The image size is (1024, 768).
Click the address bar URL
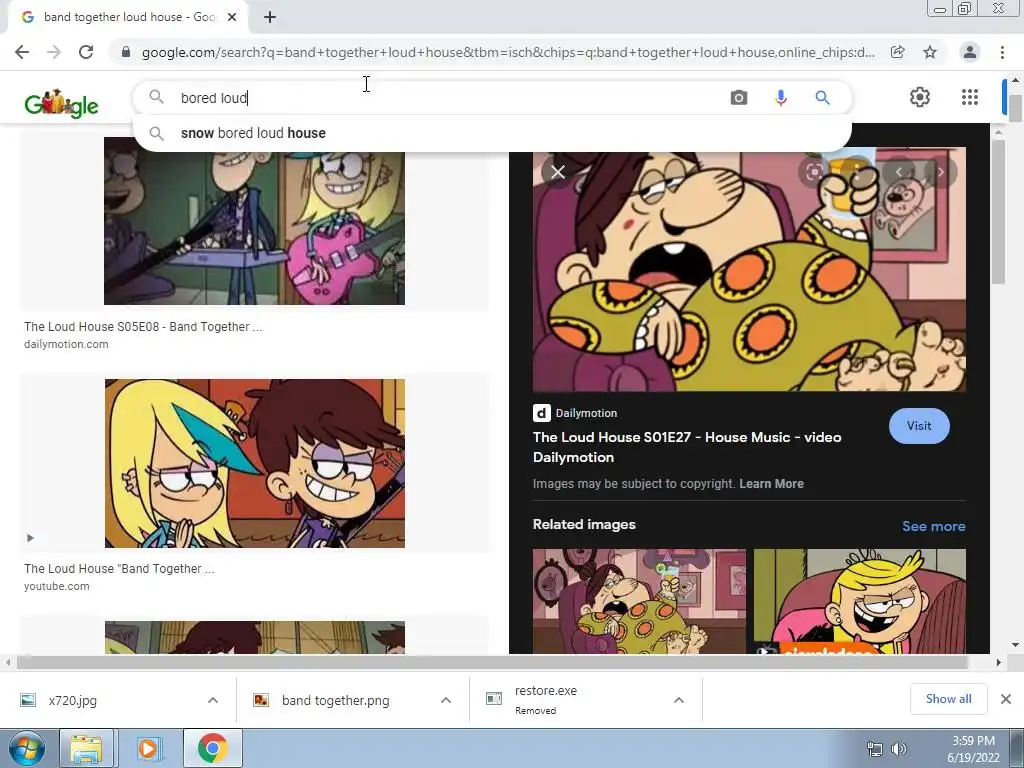pyautogui.click(x=508, y=52)
